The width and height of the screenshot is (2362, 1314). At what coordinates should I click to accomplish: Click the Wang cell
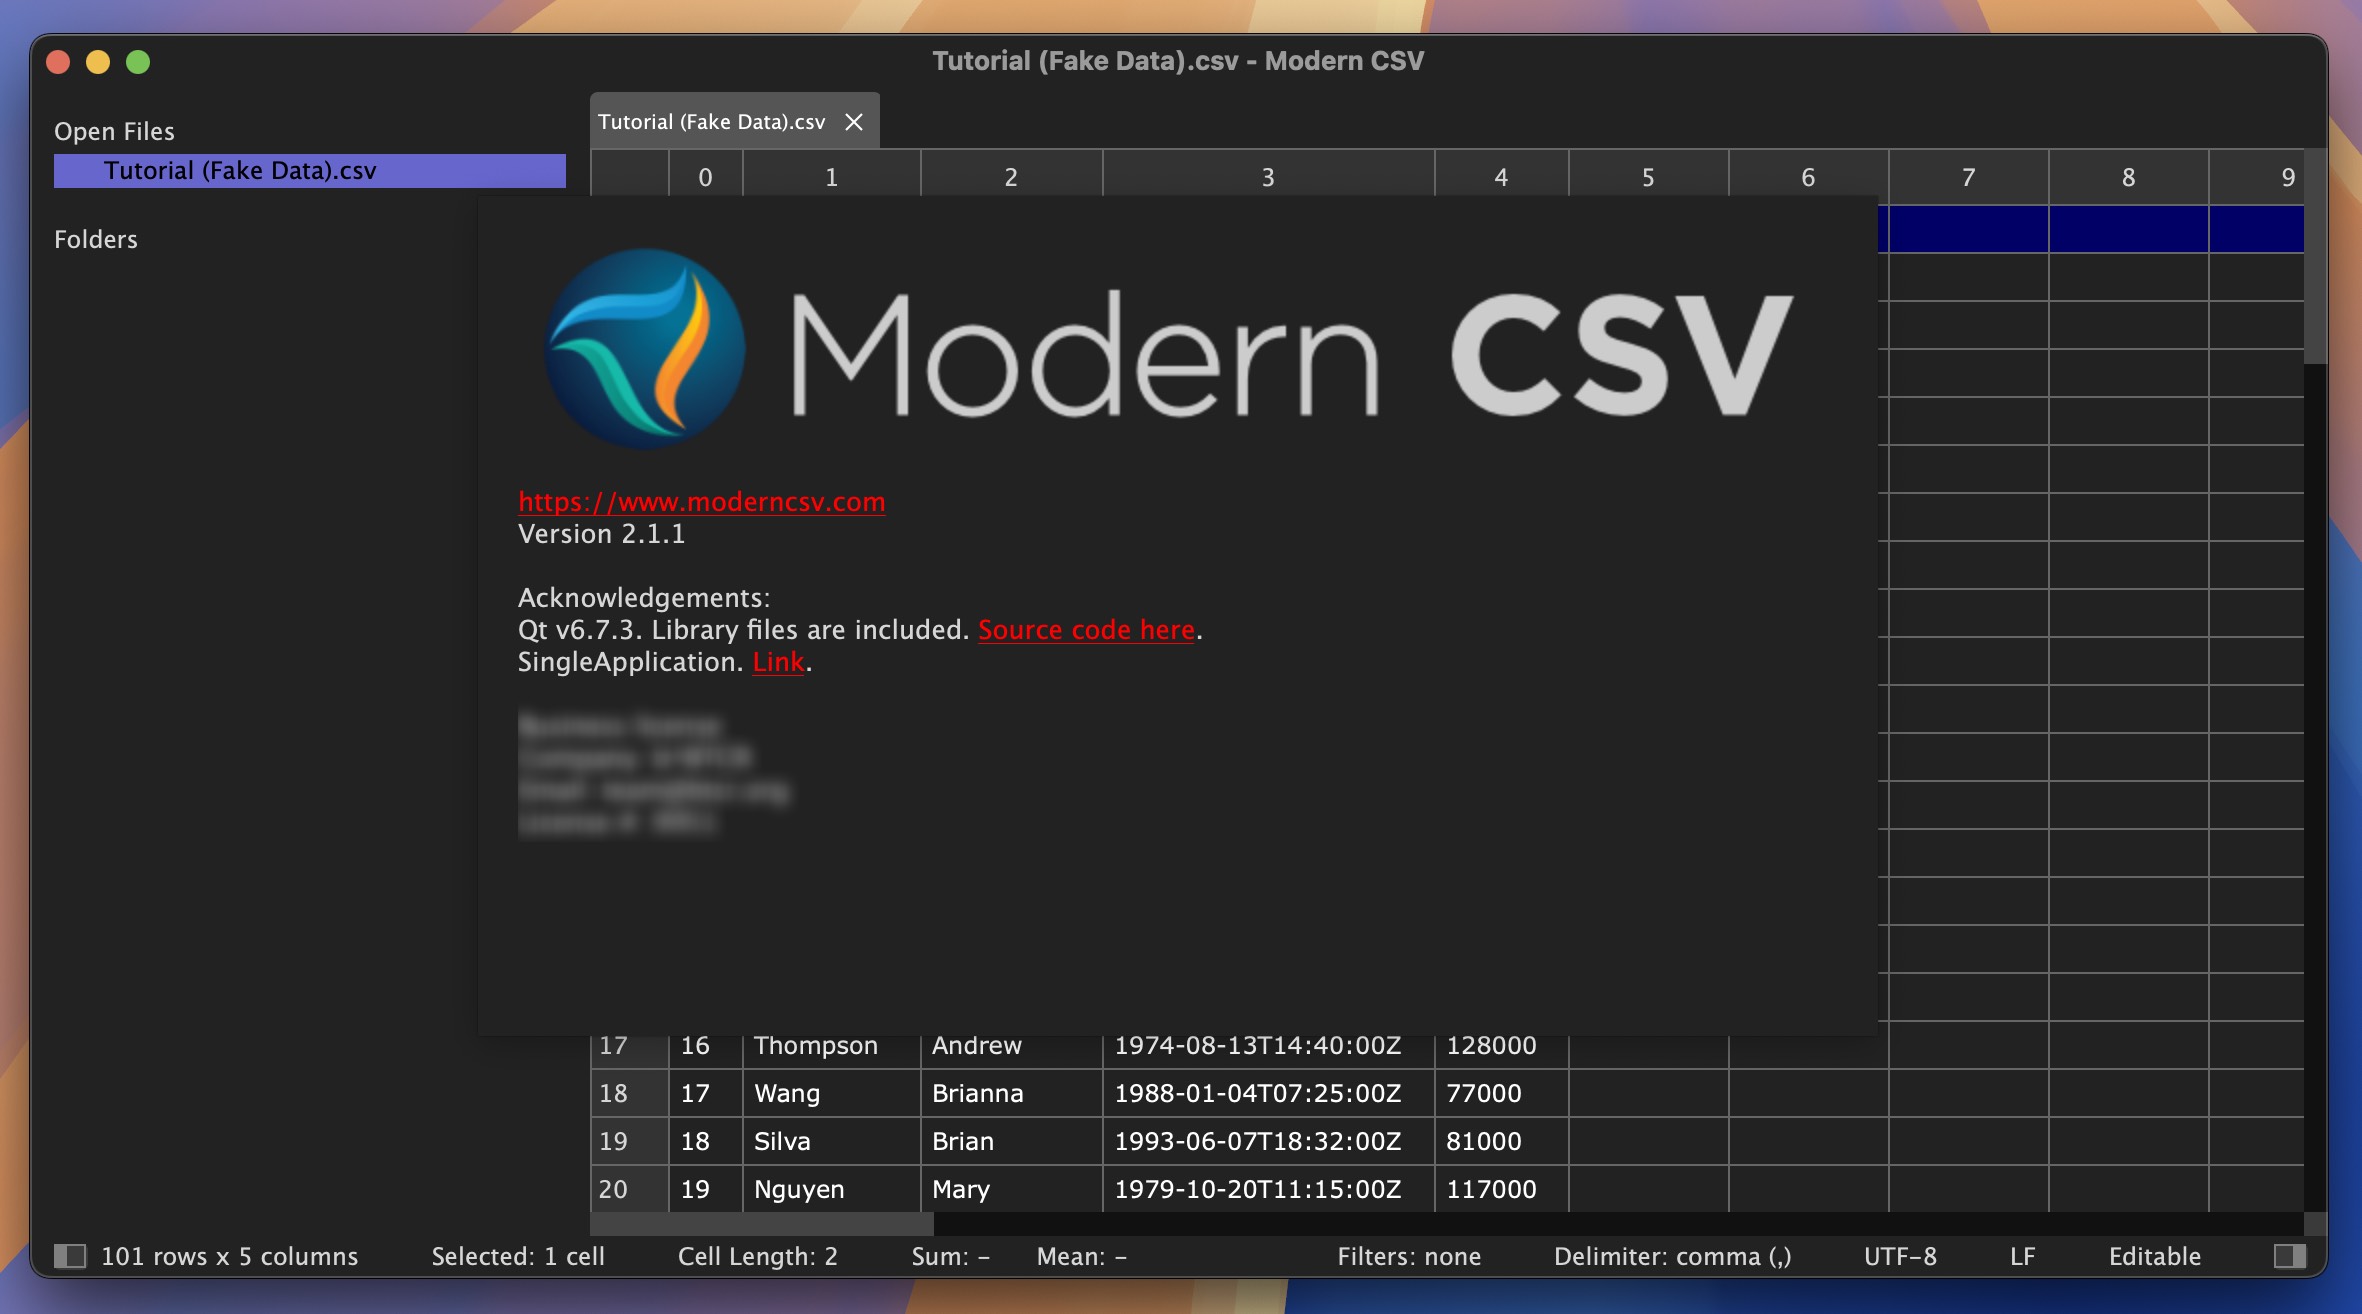831,1093
